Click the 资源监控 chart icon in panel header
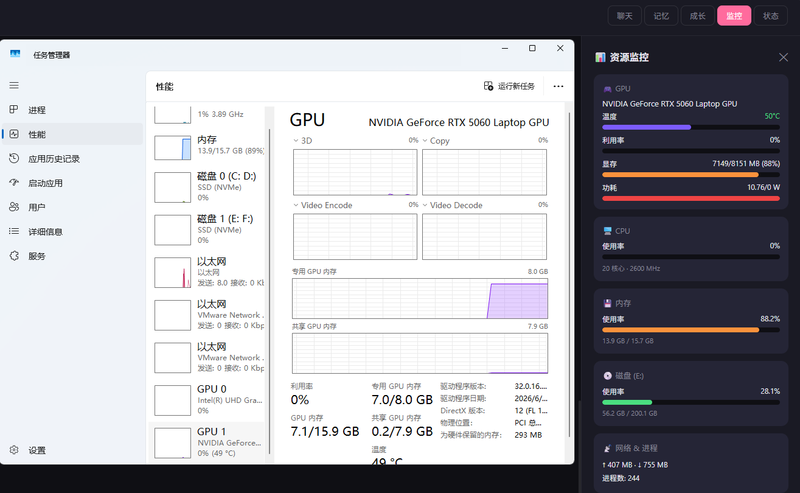The image size is (800, 493). click(601, 57)
